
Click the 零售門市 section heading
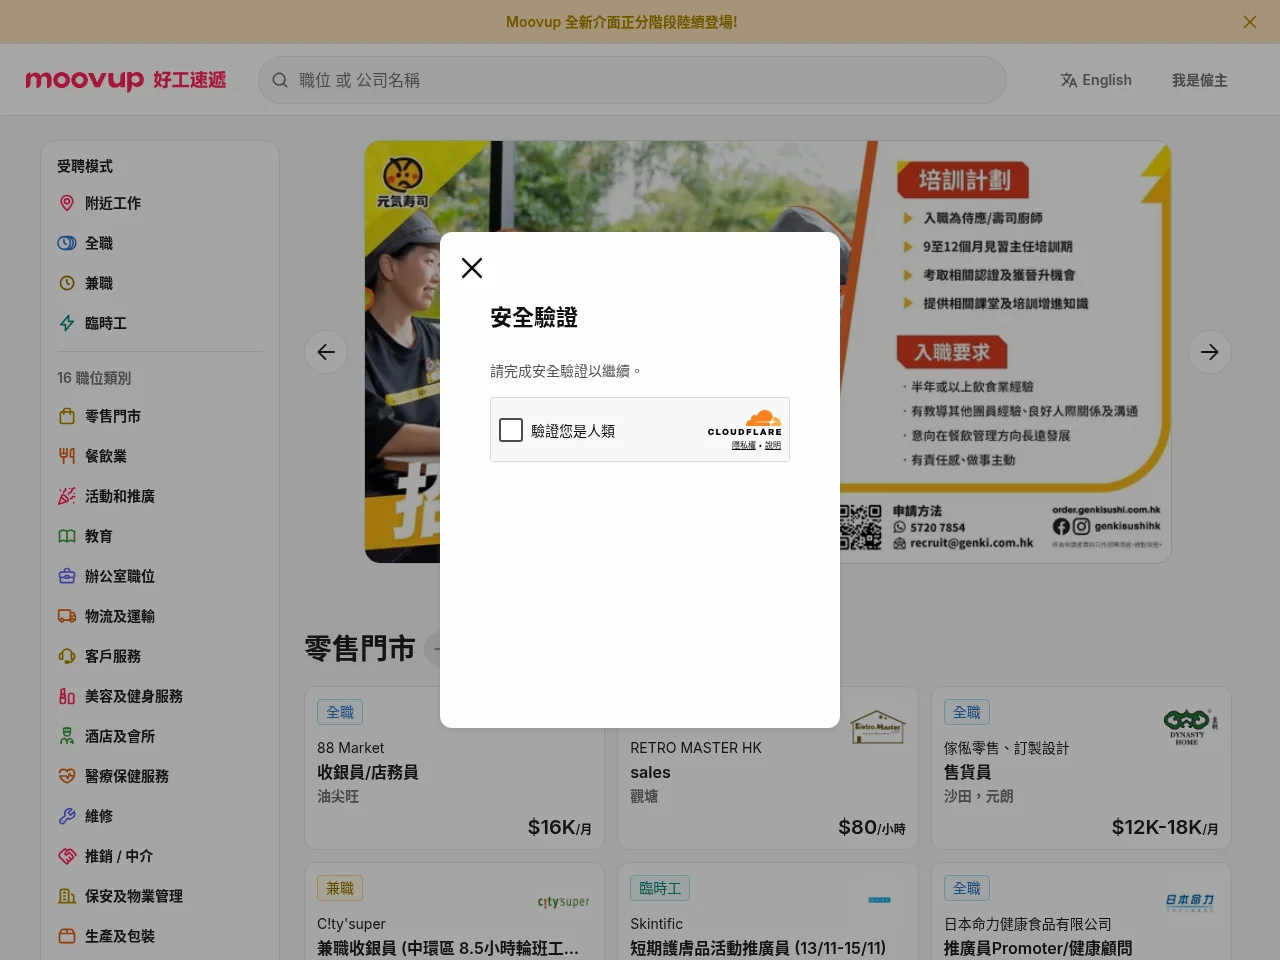pos(360,649)
